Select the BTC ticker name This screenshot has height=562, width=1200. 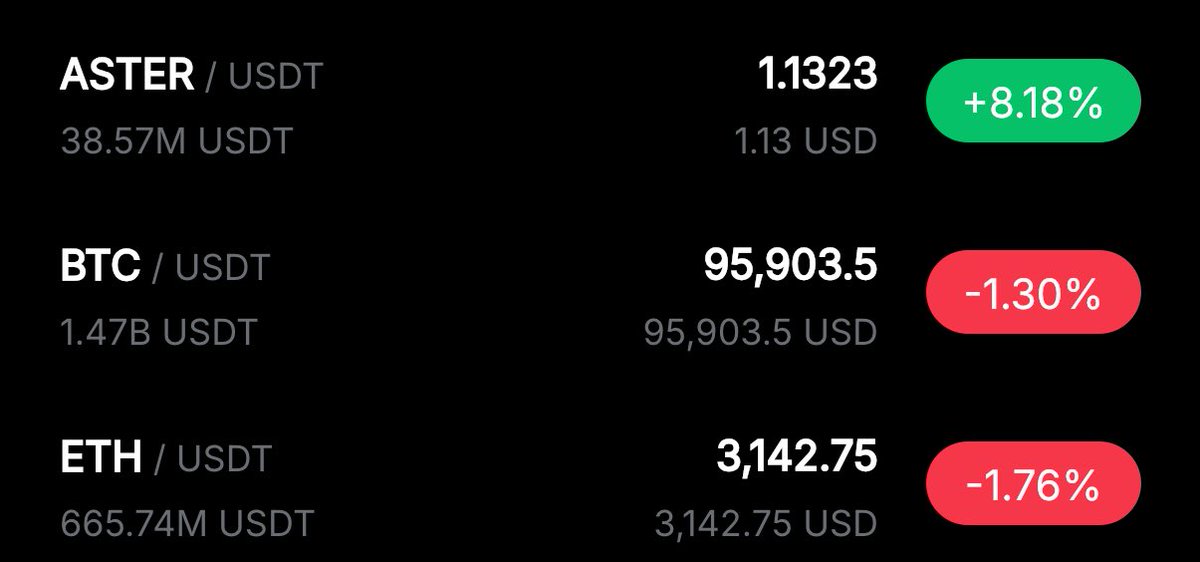pos(100,266)
